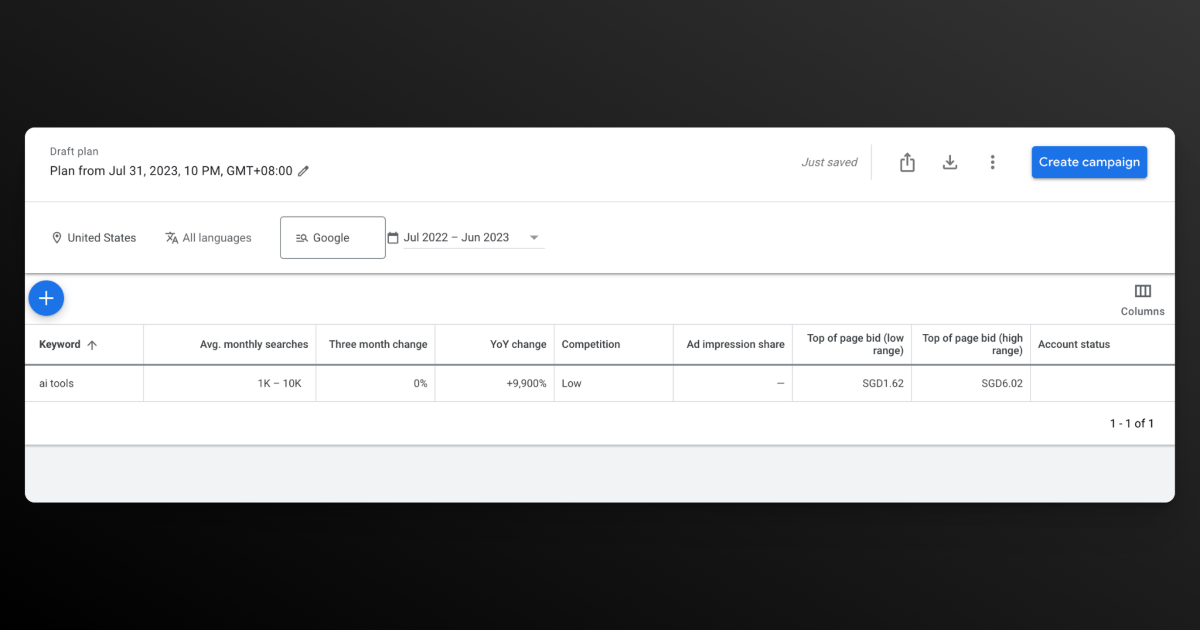Image resolution: width=1200 pixels, height=630 pixels.
Task: Click the '+9,900%' YoY change value
Action: tap(526, 384)
